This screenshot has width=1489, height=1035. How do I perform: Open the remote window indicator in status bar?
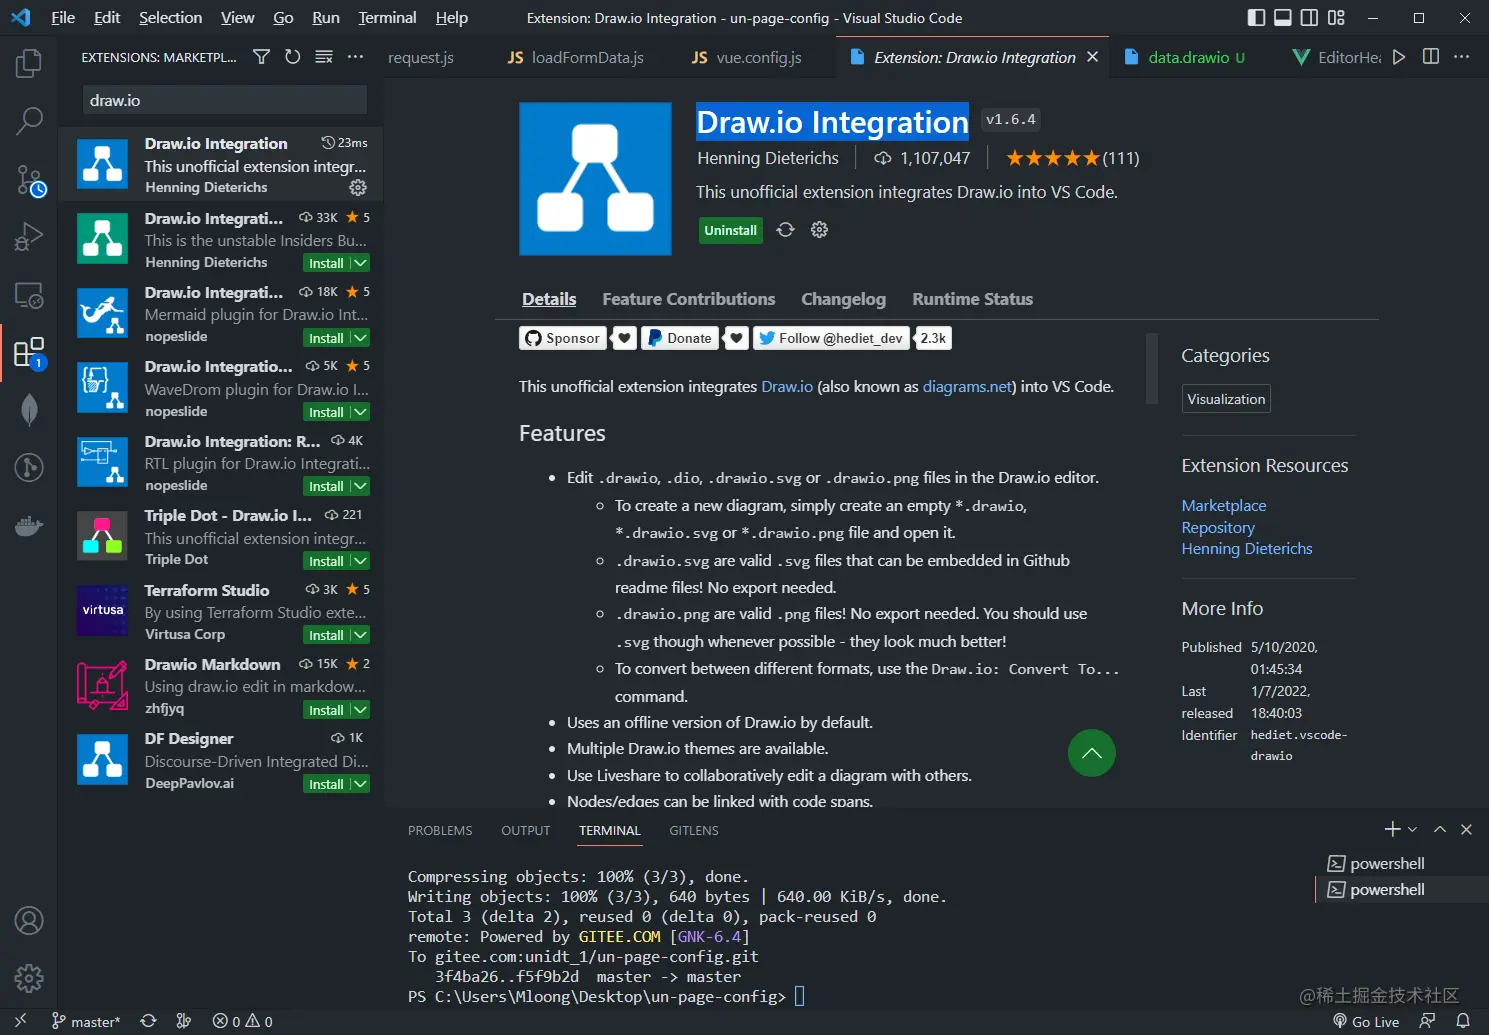tap(20, 1021)
